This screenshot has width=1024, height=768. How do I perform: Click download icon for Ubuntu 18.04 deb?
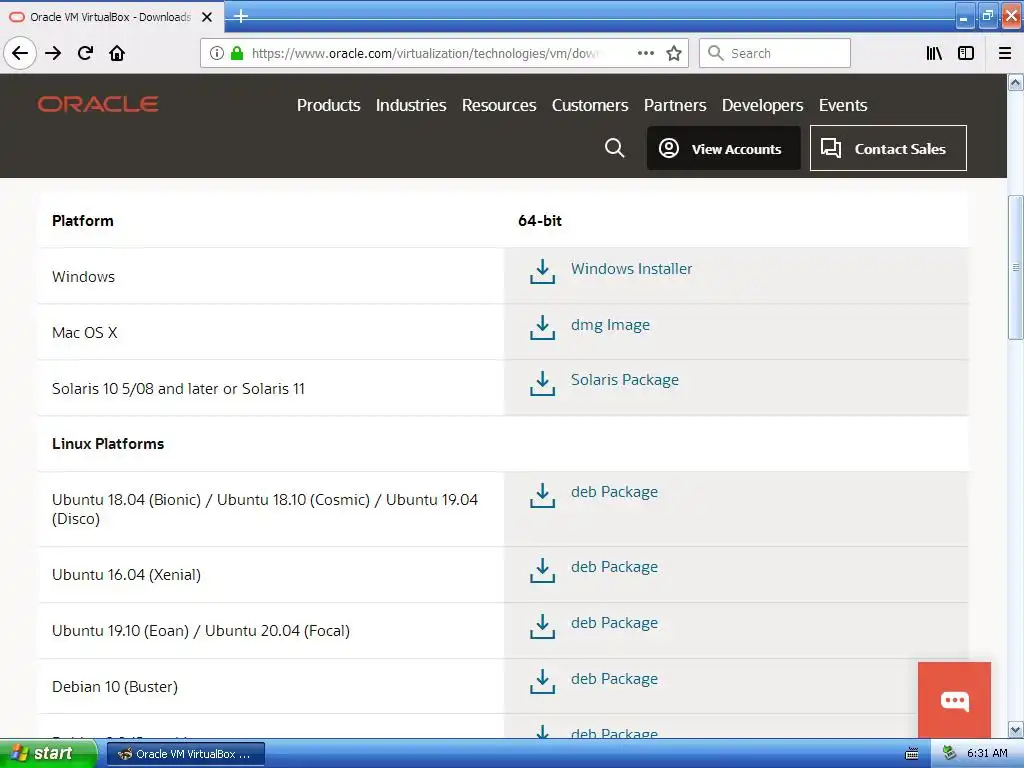pyautogui.click(x=542, y=496)
